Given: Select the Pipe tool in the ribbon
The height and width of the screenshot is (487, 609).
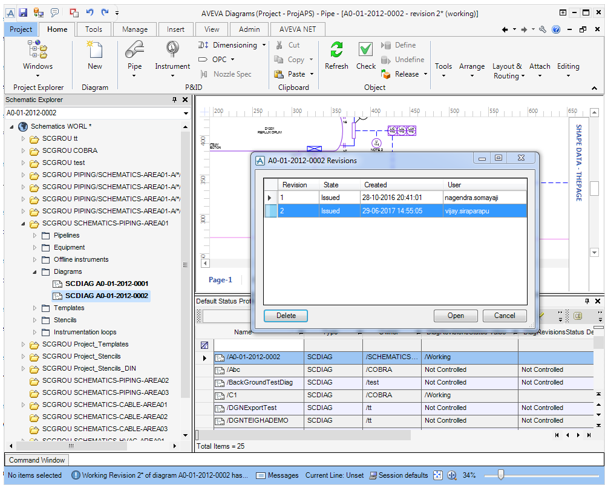Looking at the screenshot, I should [x=134, y=58].
